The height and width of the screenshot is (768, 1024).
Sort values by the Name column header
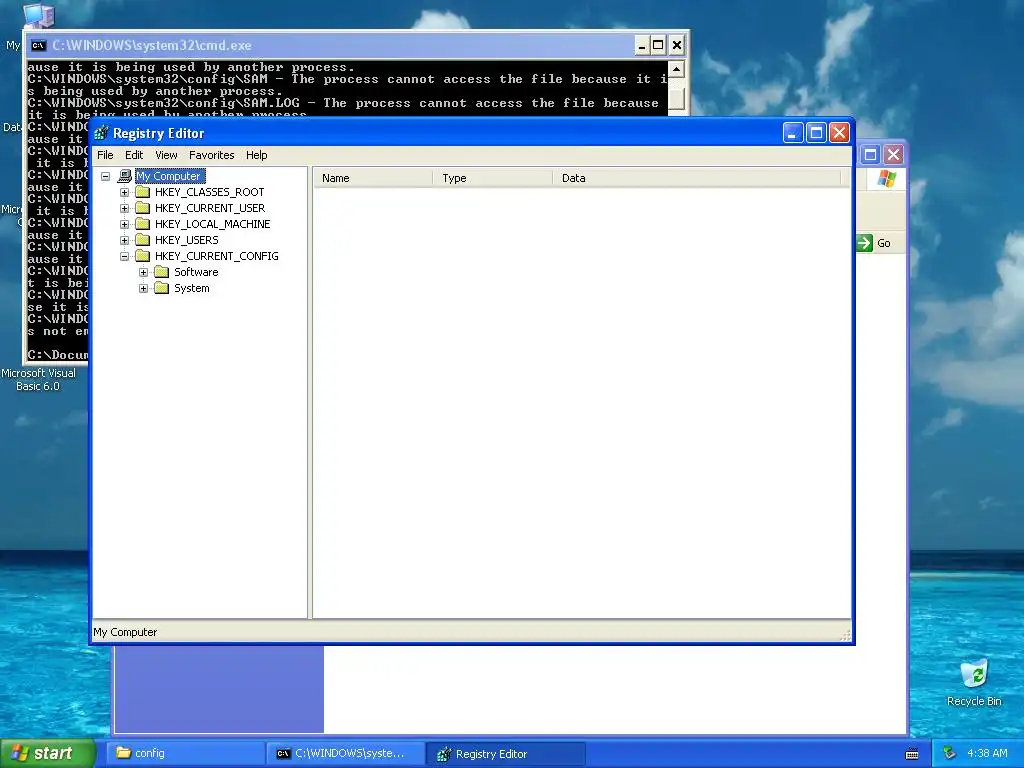[x=373, y=178]
